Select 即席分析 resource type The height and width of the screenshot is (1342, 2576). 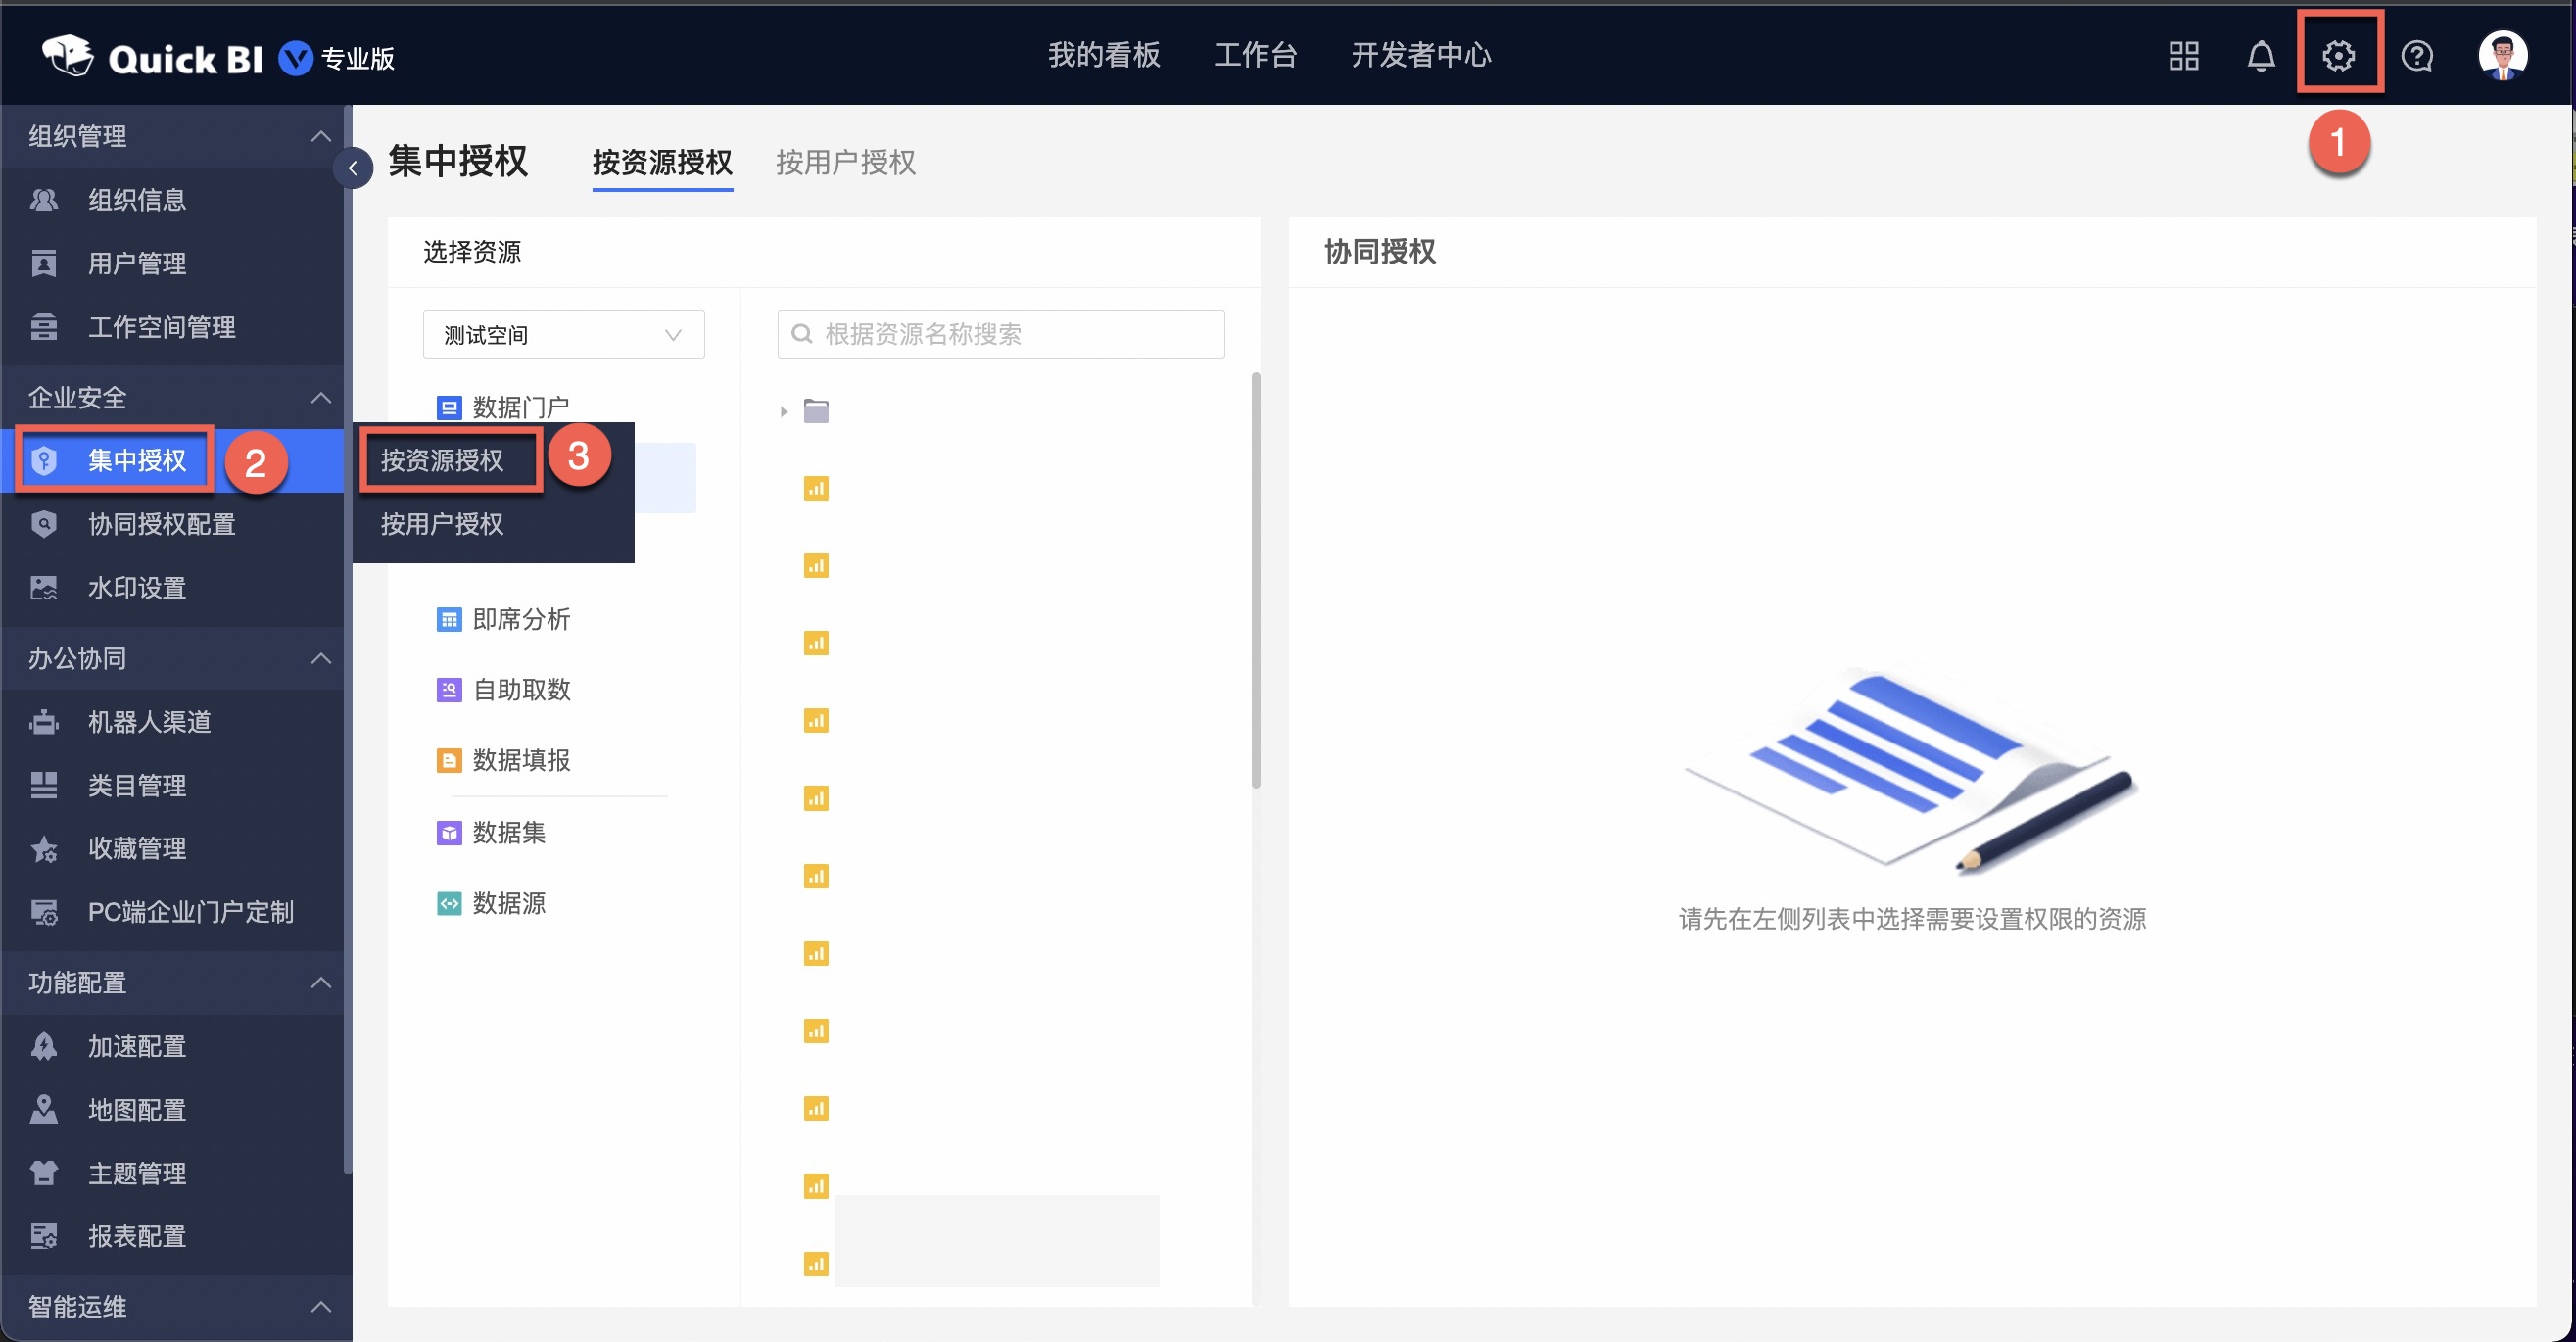520,619
